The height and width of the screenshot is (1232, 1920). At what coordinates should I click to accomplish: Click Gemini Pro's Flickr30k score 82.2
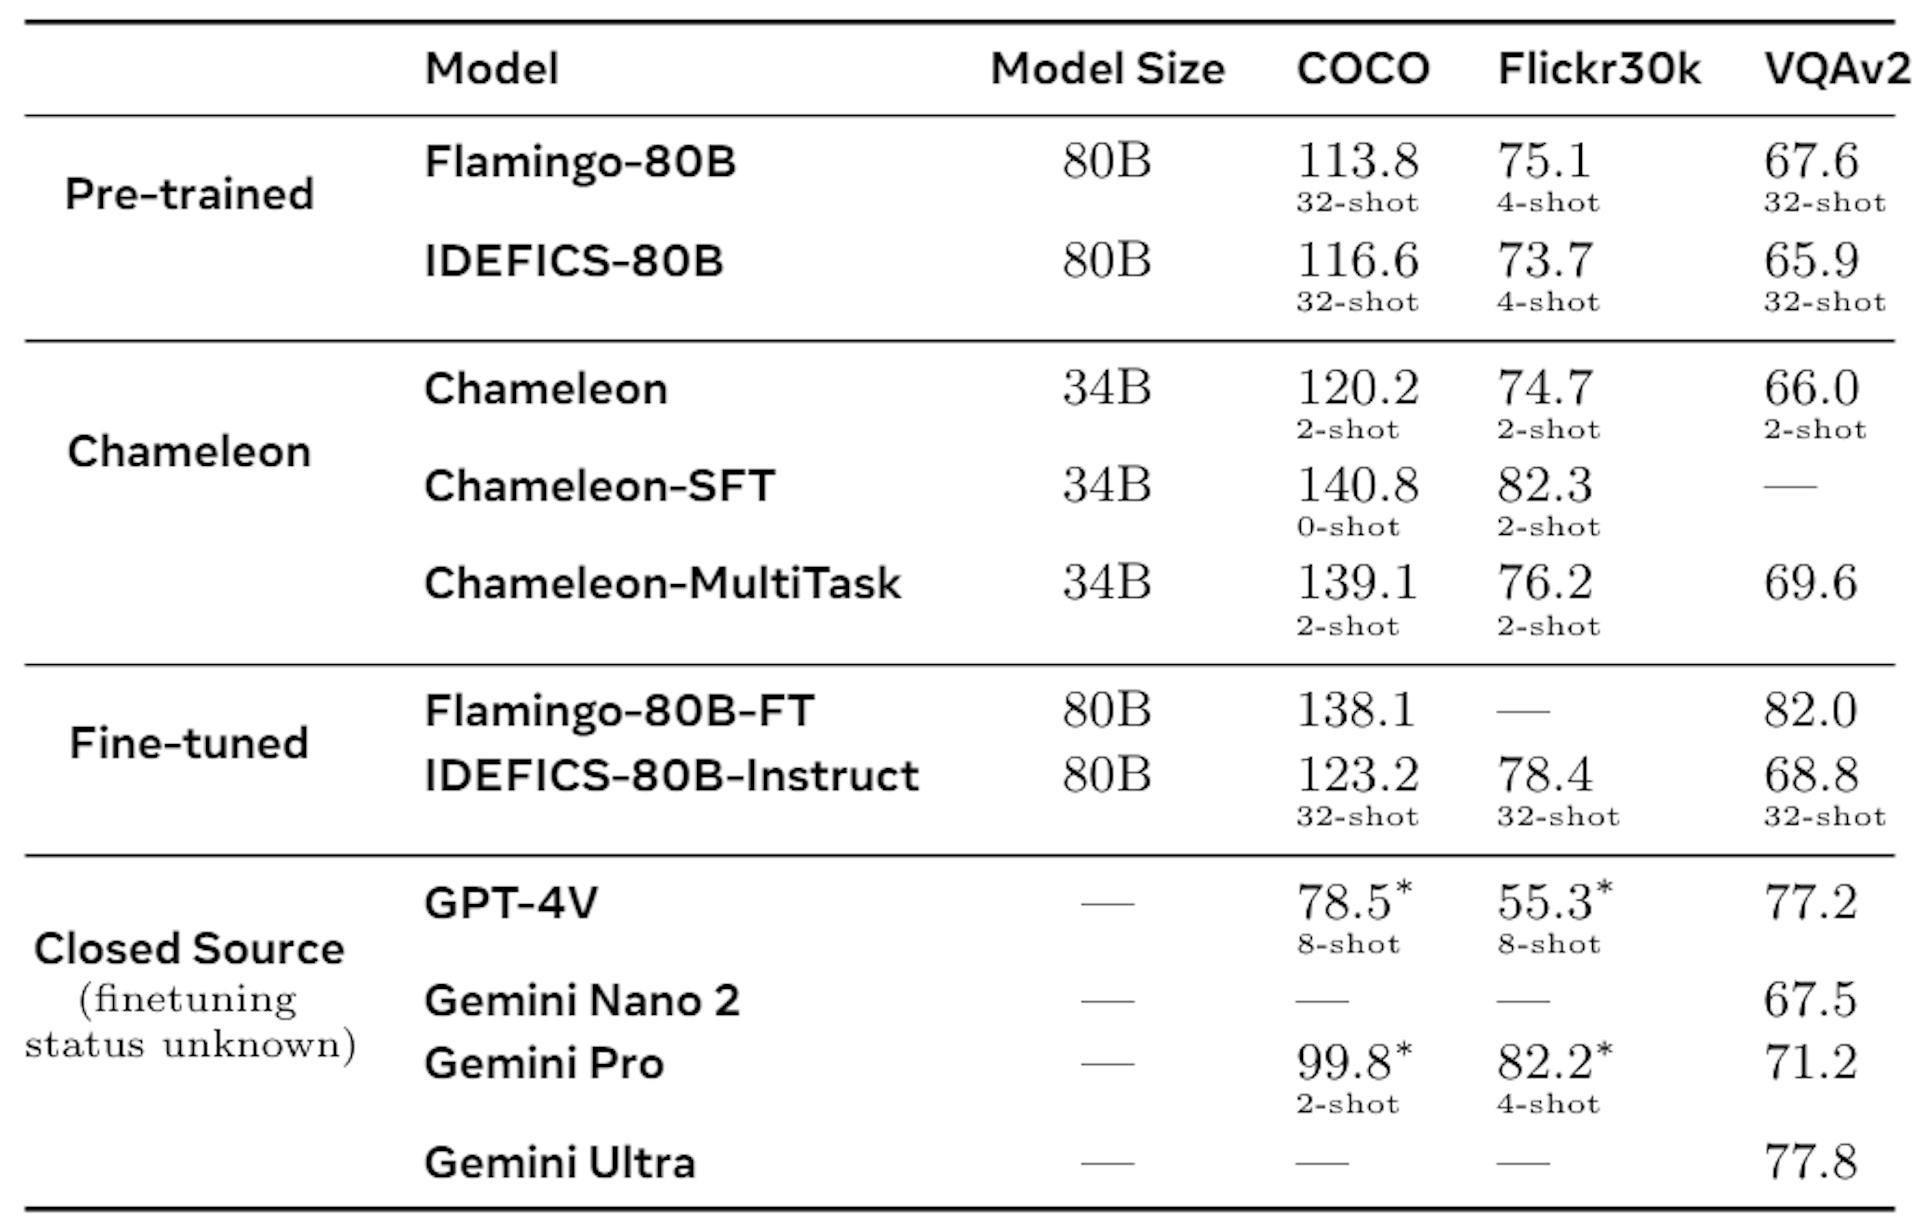click(x=1545, y=1063)
